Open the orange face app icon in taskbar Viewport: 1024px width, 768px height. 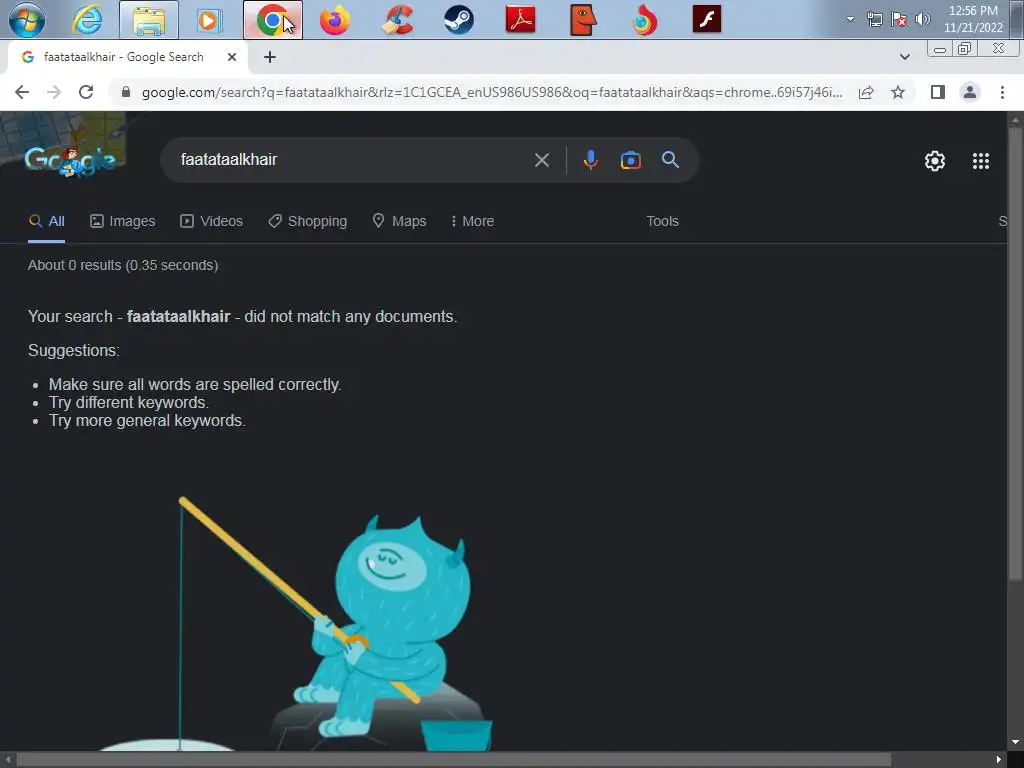coord(583,20)
